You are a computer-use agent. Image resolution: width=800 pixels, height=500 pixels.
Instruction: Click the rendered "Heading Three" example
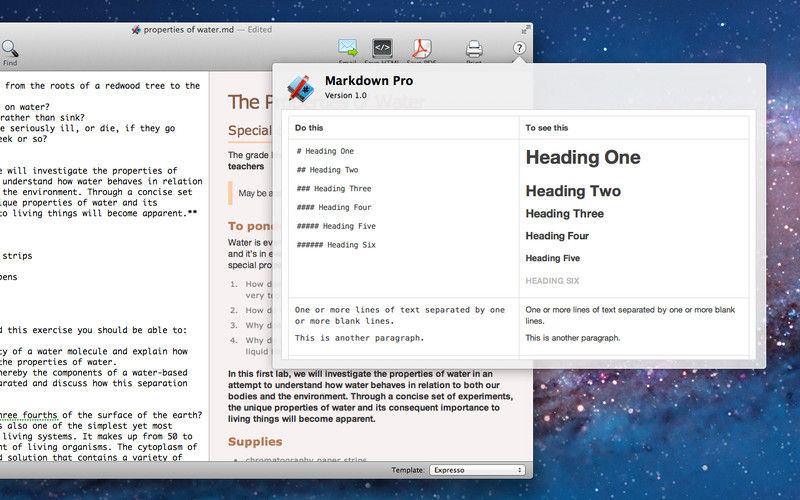click(564, 214)
